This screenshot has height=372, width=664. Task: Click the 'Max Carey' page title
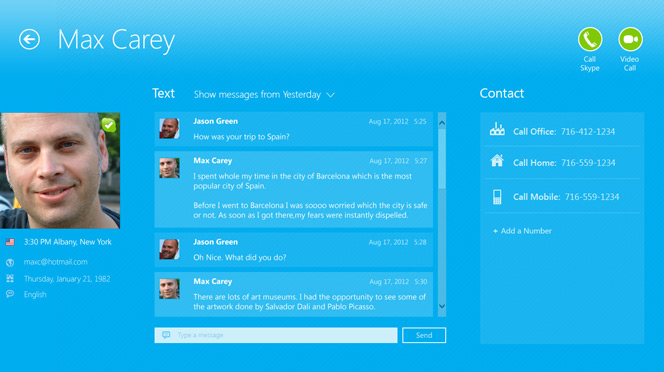point(116,41)
